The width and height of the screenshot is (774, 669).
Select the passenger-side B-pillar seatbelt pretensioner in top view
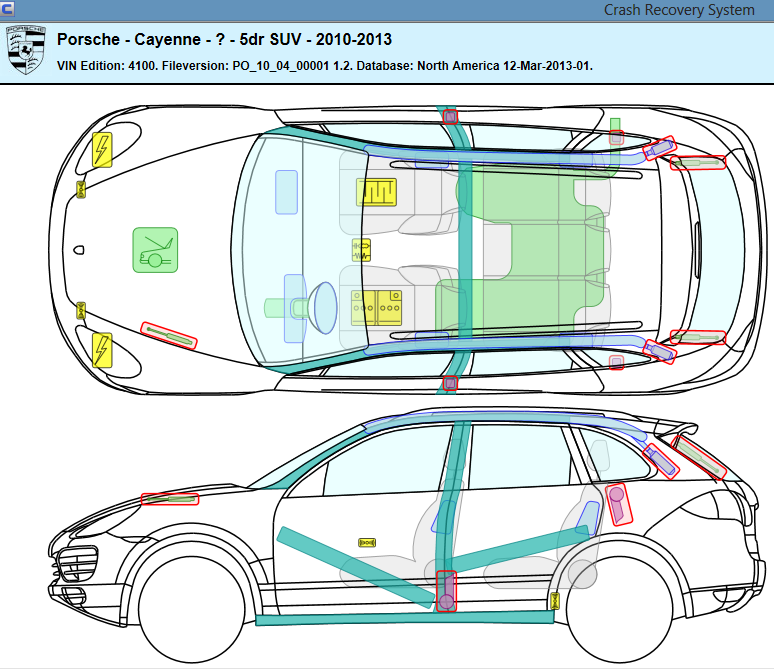click(x=450, y=117)
